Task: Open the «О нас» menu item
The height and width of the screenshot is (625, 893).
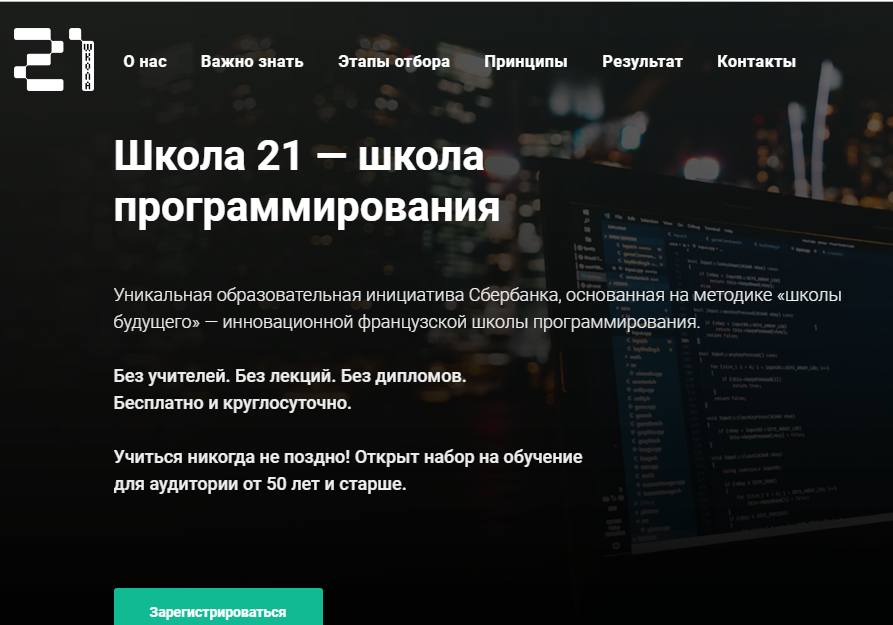Action: point(145,62)
